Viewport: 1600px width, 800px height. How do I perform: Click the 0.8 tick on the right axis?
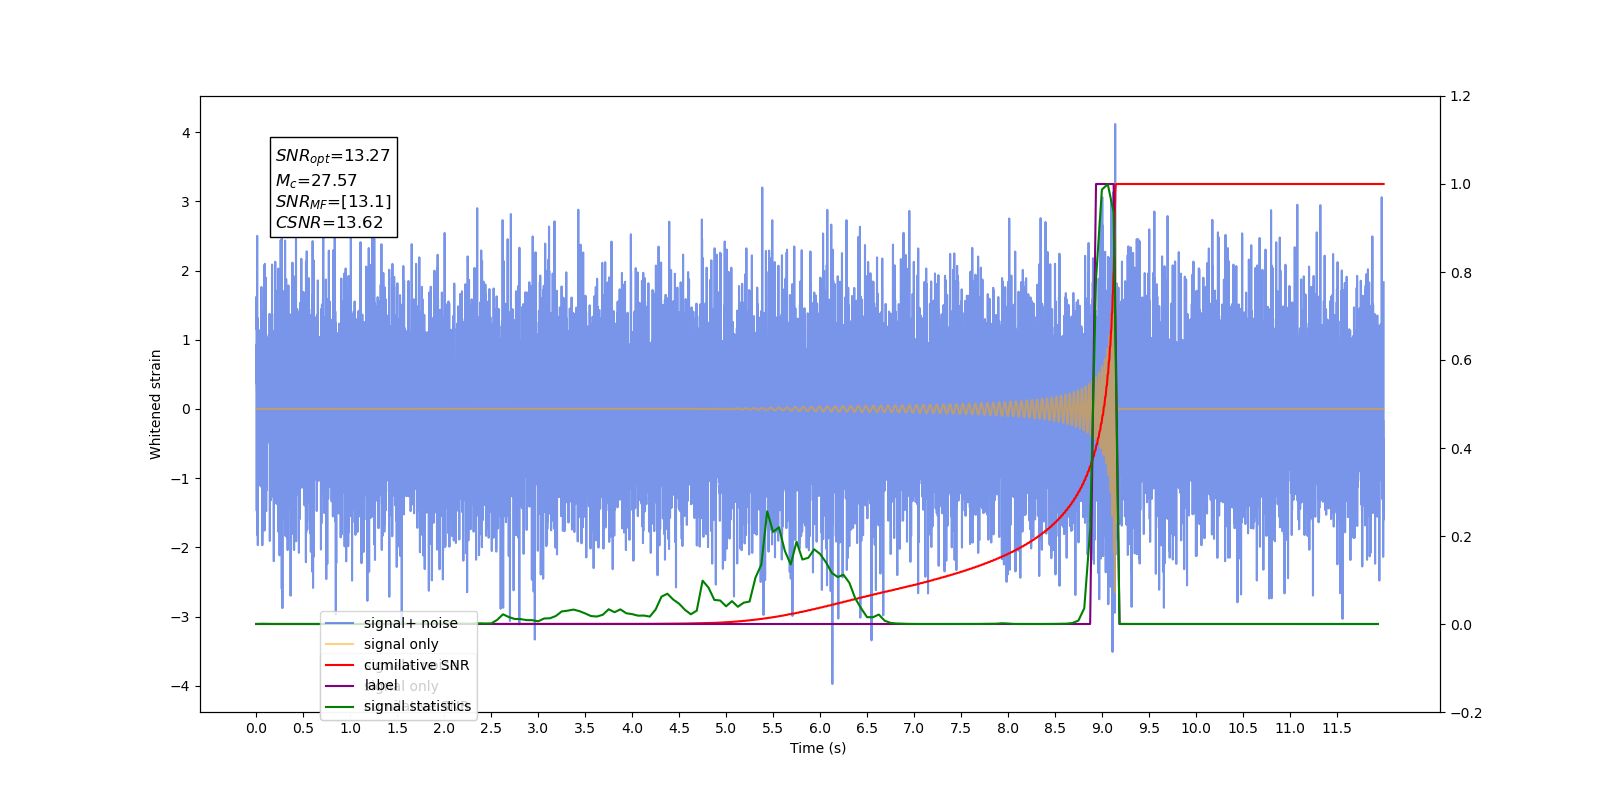(x=1461, y=273)
